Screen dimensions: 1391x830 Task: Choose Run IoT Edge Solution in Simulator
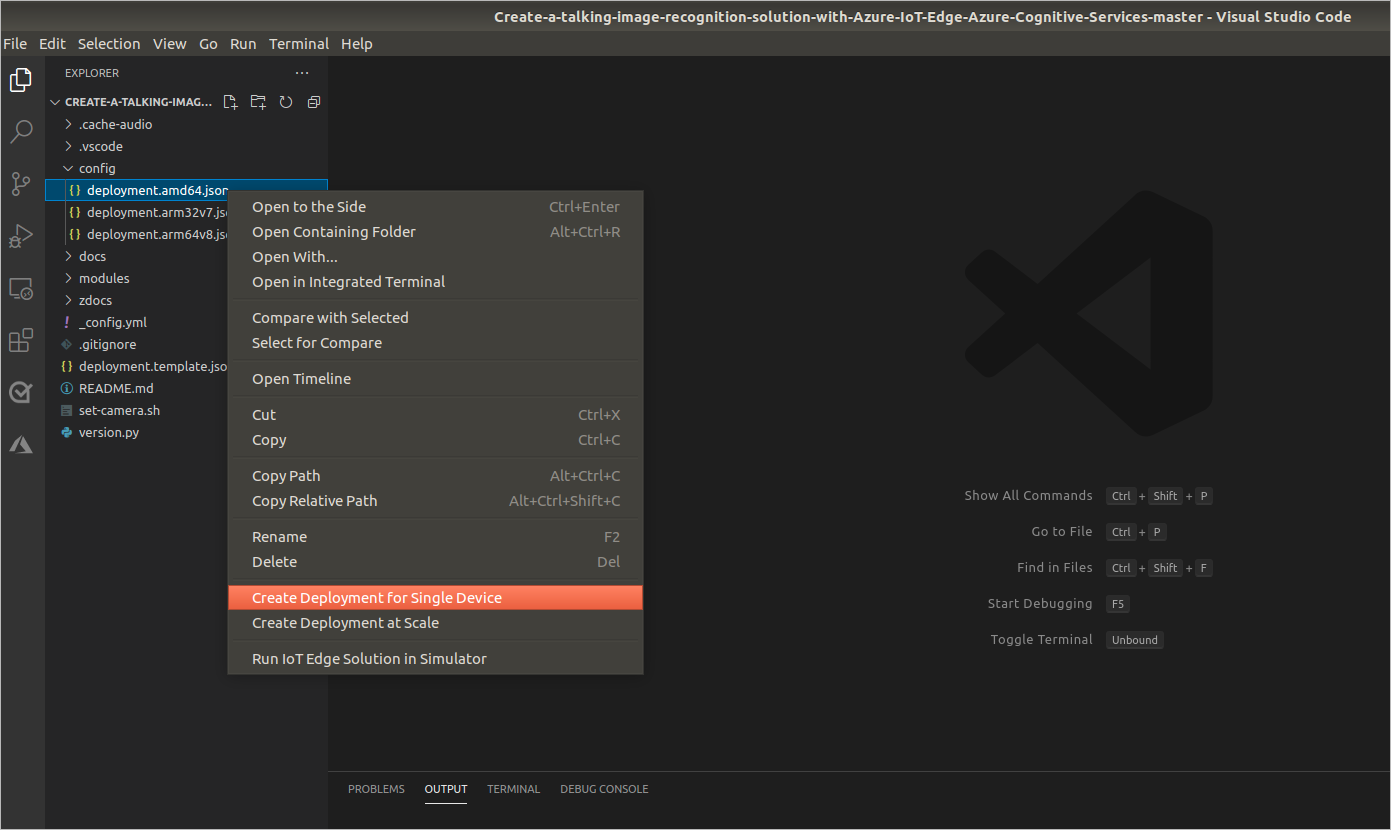tap(369, 659)
